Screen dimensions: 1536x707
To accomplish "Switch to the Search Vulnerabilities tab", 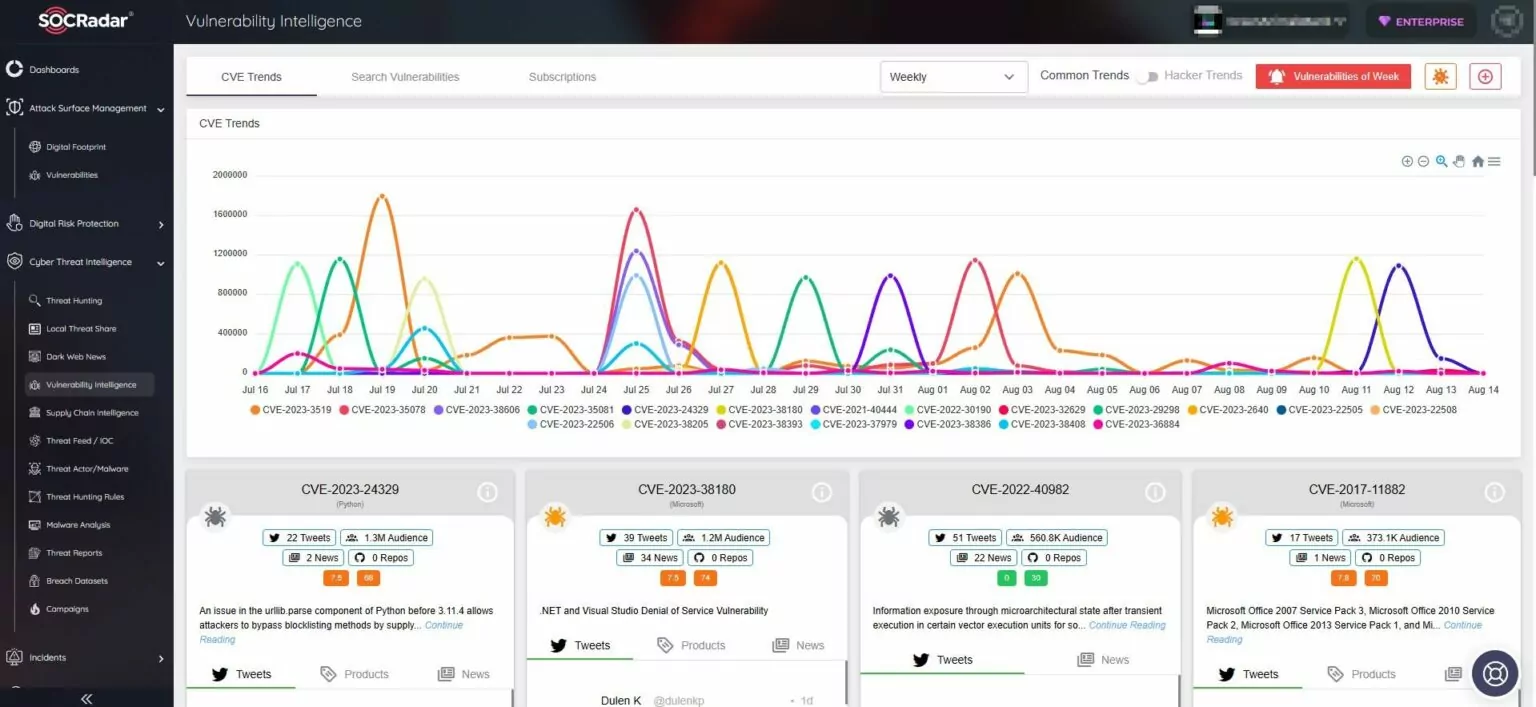I will coord(404,76).
